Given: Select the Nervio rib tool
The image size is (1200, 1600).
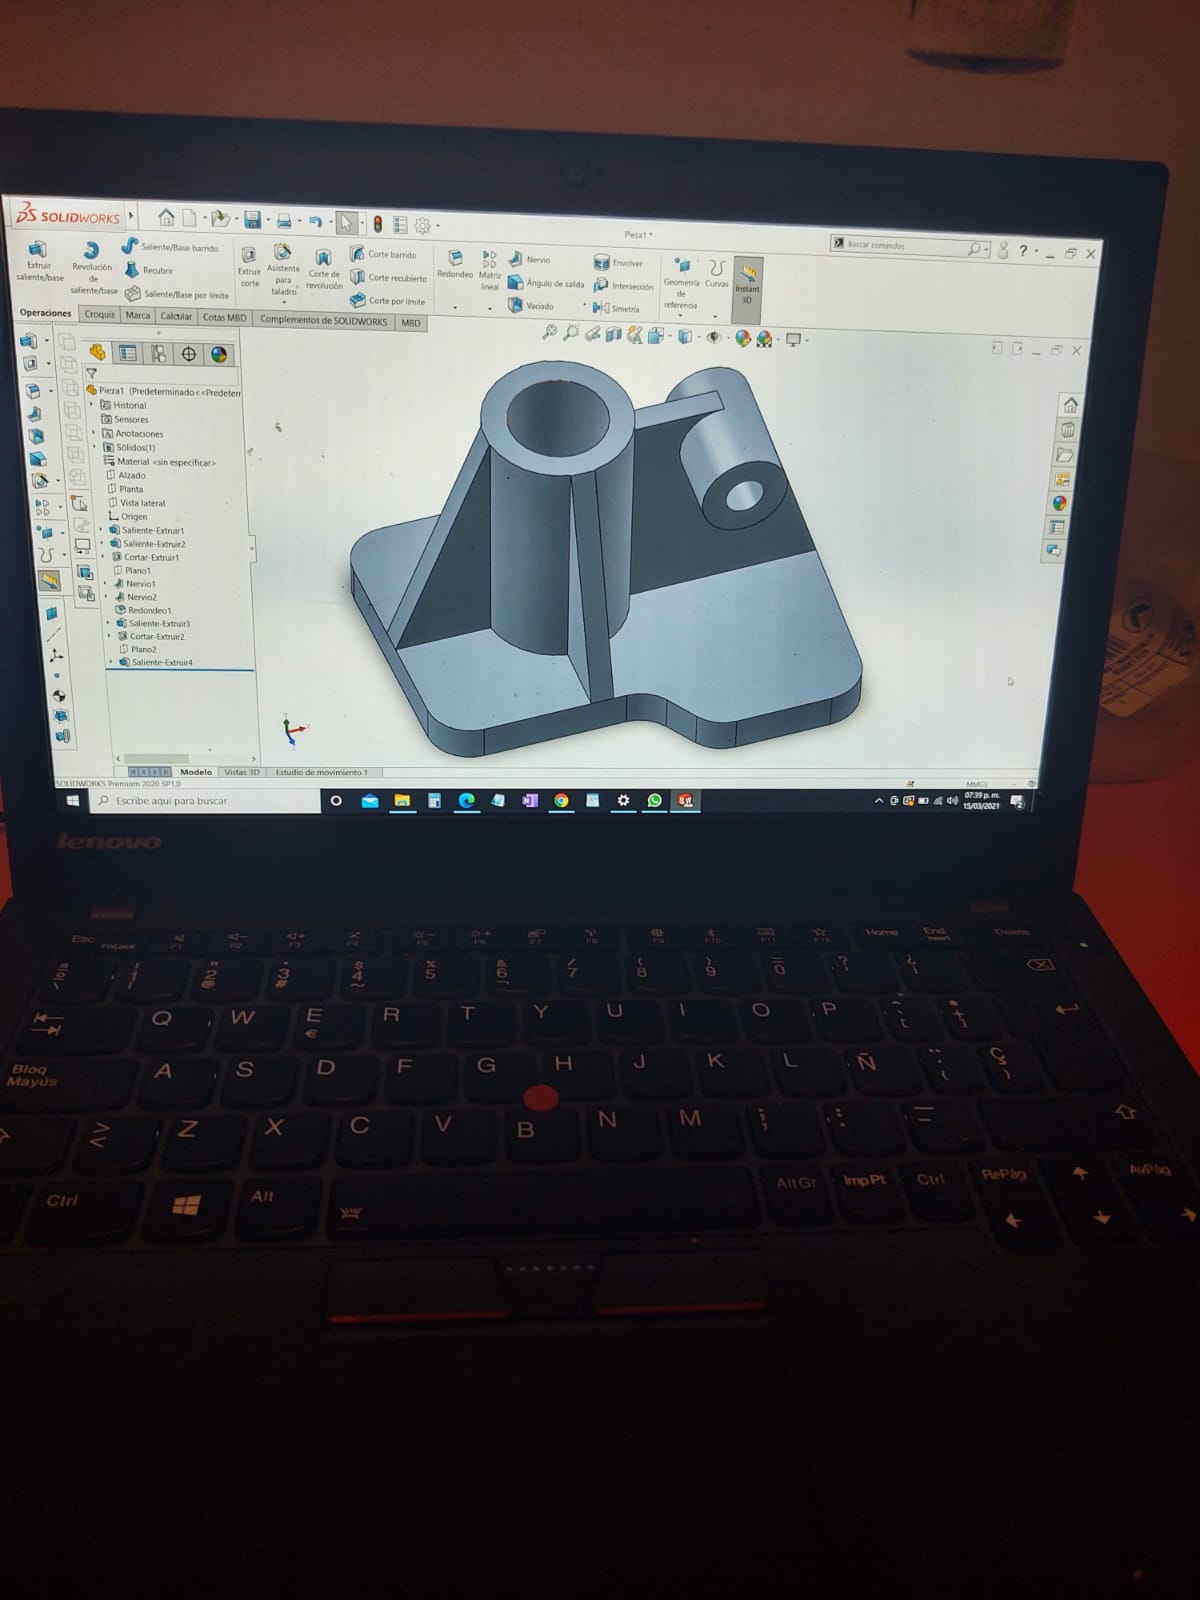Looking at the screenshot, I should [x=530, y=259].
